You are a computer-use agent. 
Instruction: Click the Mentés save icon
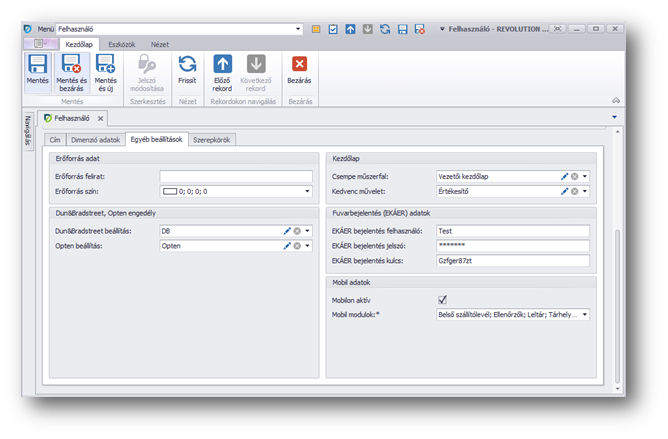coord(37,66)
